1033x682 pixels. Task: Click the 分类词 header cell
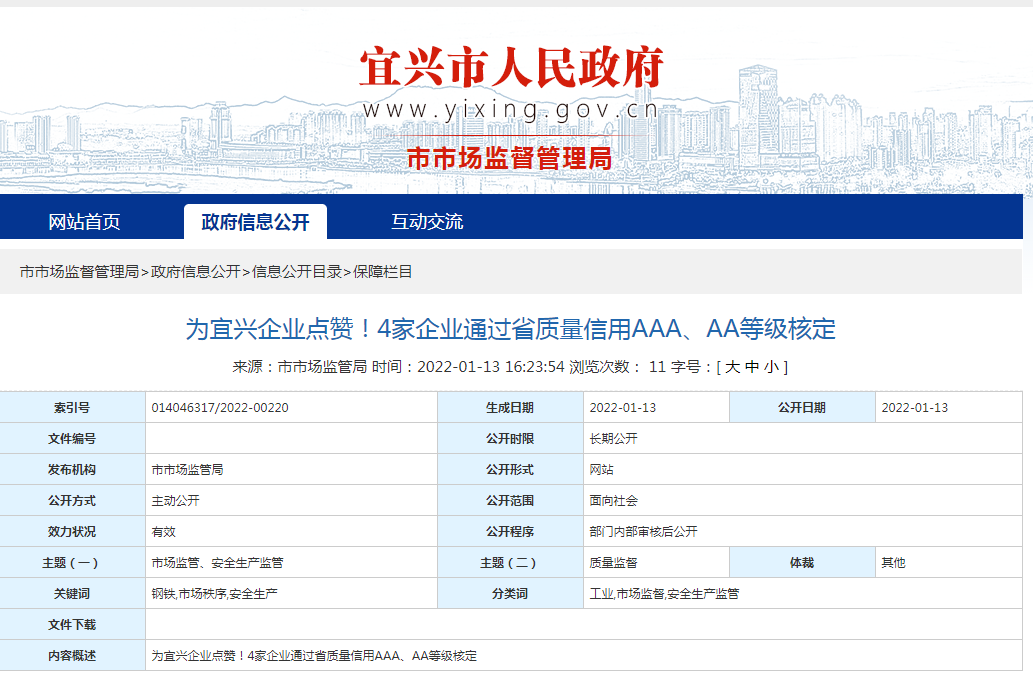coord(510,594)
